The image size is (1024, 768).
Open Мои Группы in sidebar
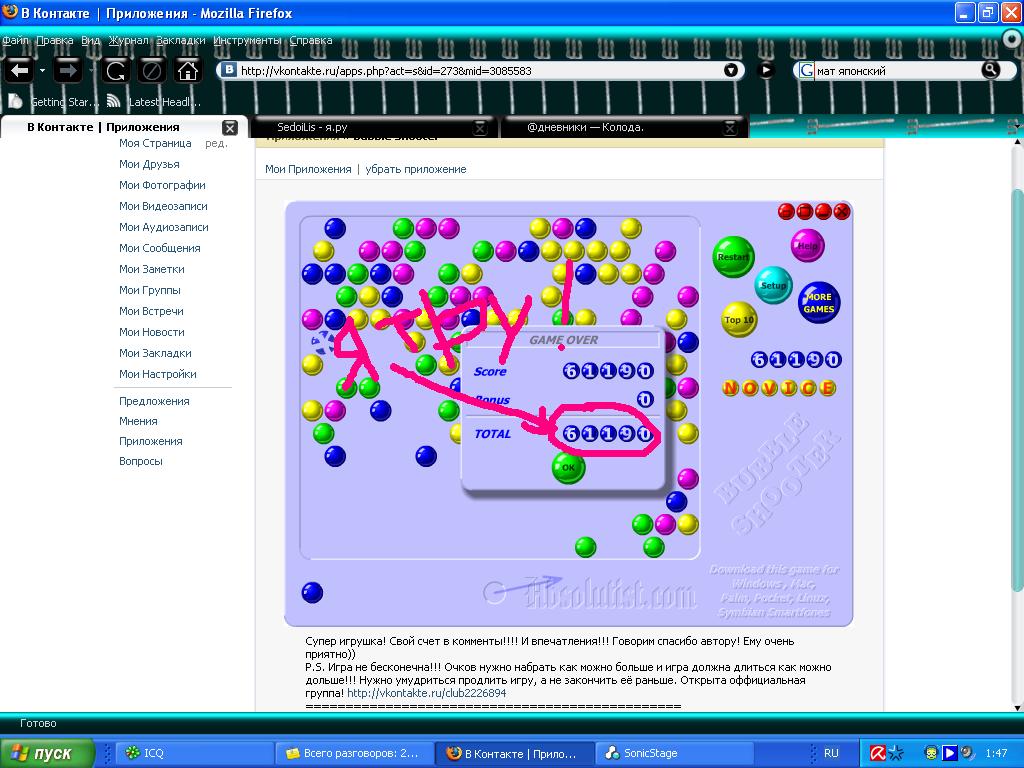tap(150, 289)
